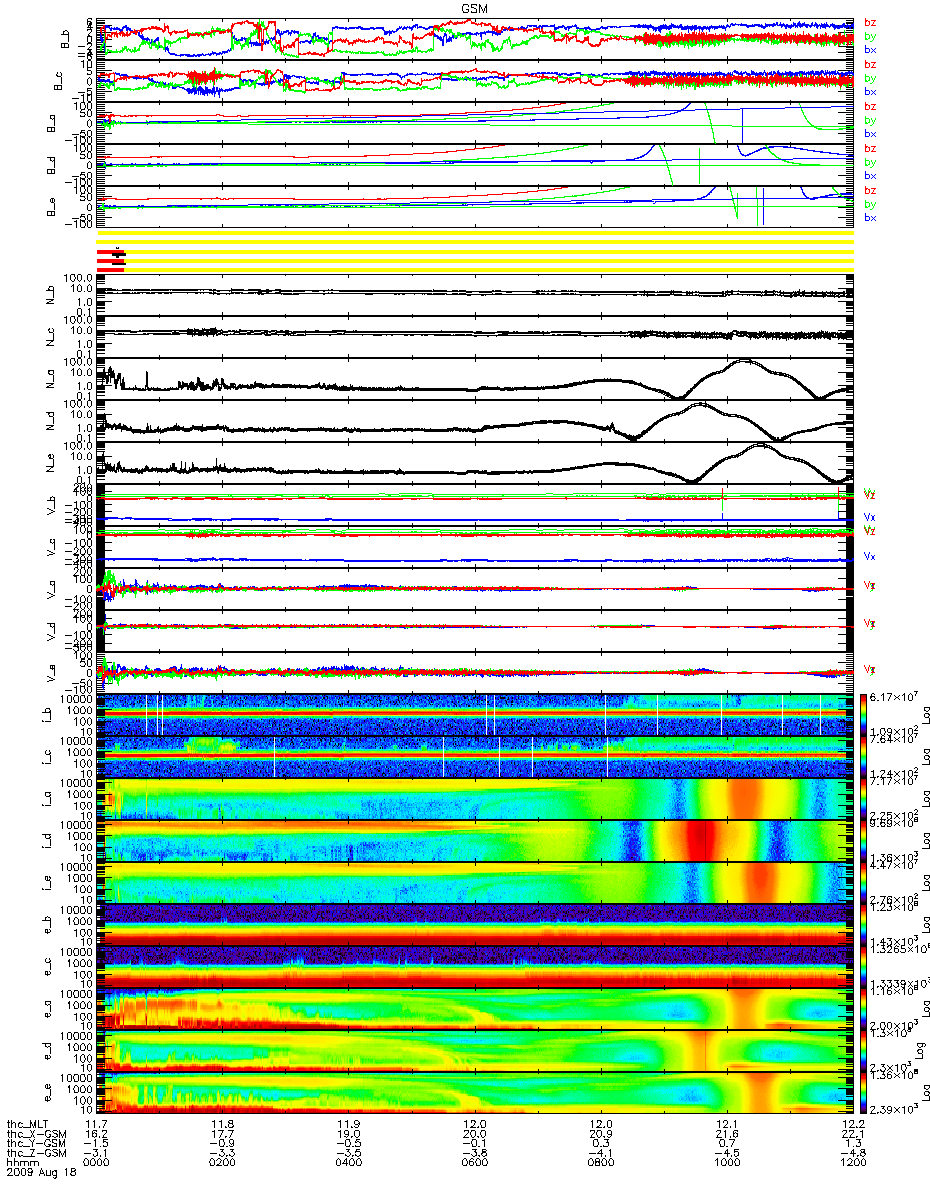930x1200 pixels.
Task: Click the 0200 time tick label
Action: (222, 1162)
